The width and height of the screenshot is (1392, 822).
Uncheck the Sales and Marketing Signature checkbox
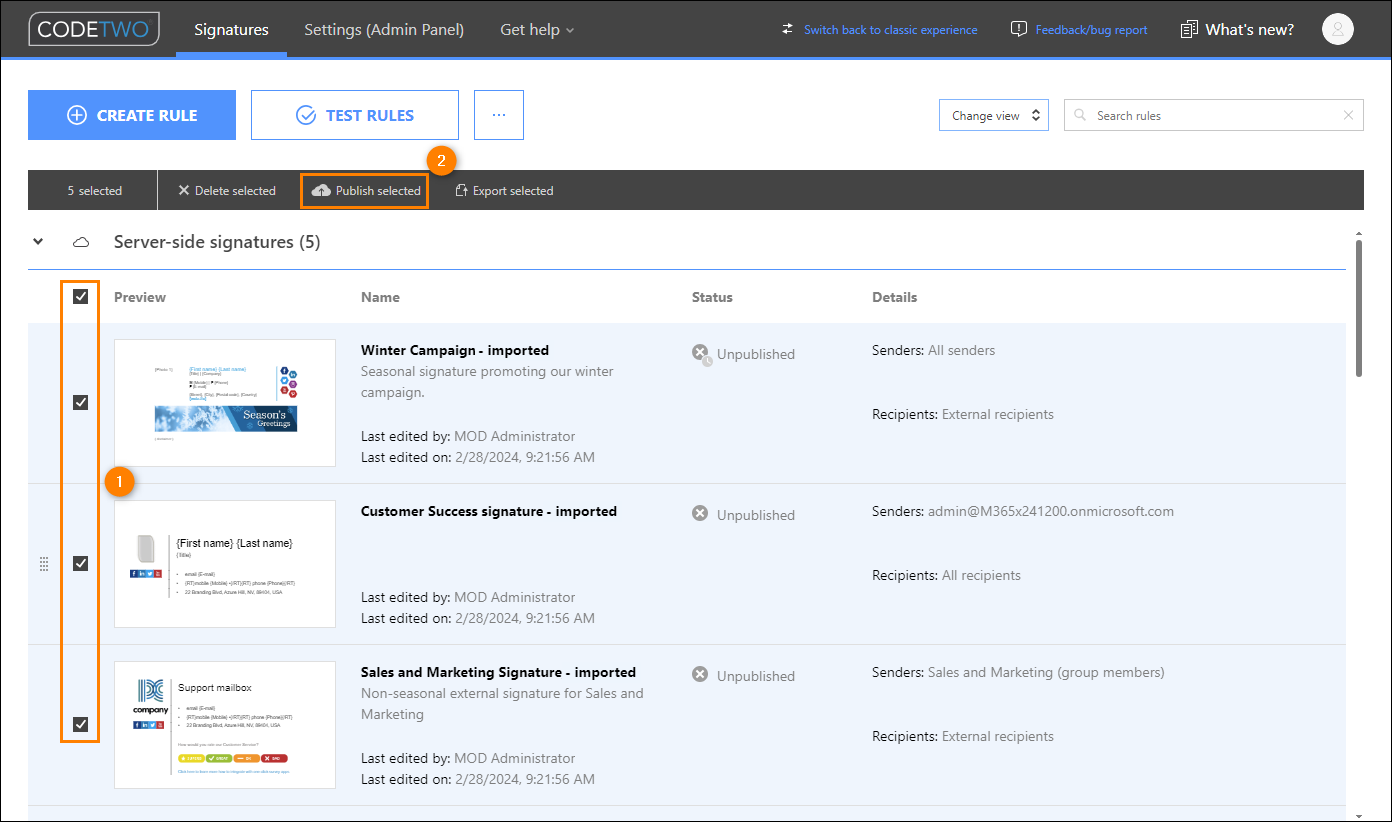(x=81, y=724)
